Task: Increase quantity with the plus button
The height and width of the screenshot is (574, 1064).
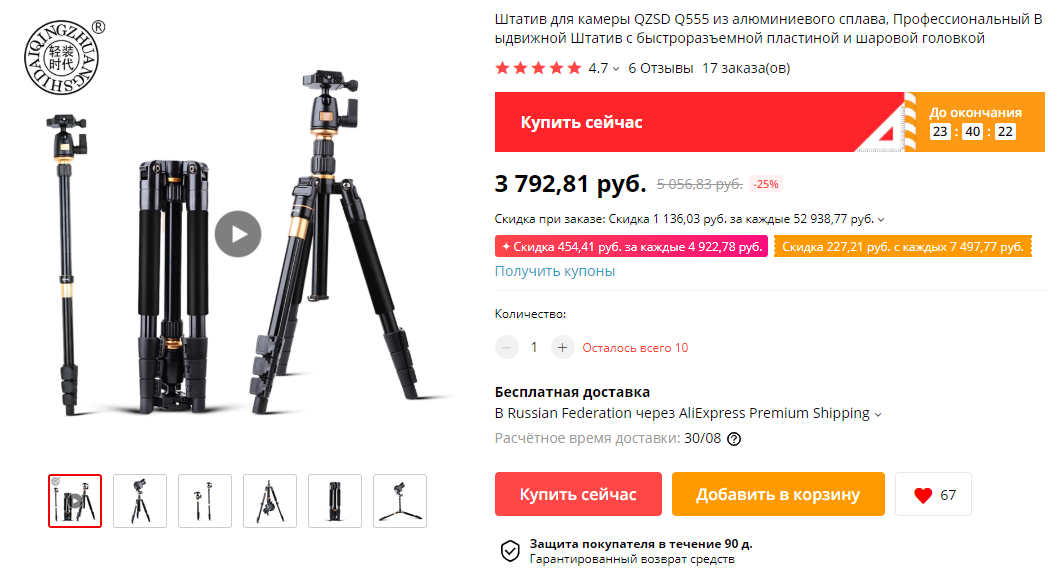Action: (562, 347)
